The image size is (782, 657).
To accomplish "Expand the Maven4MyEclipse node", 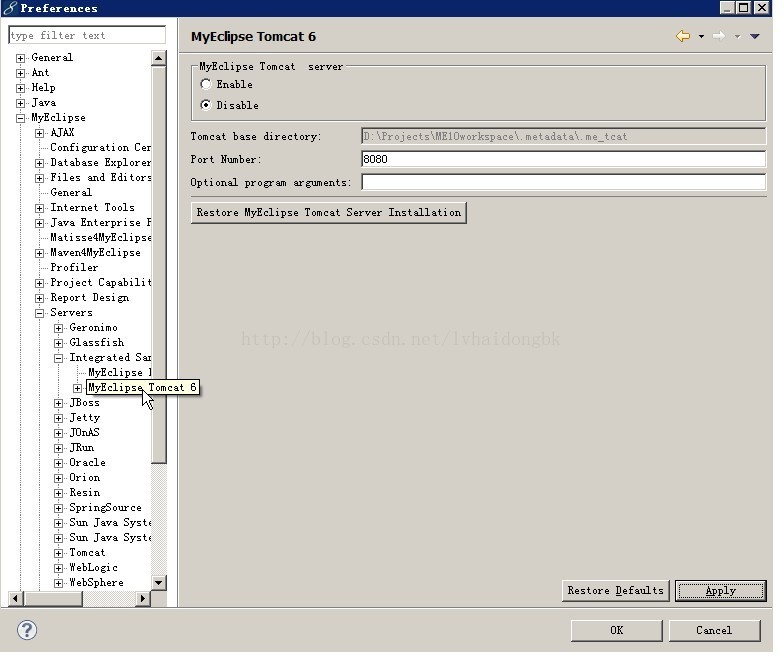I will pyautogui.click(x=39, y=253).
